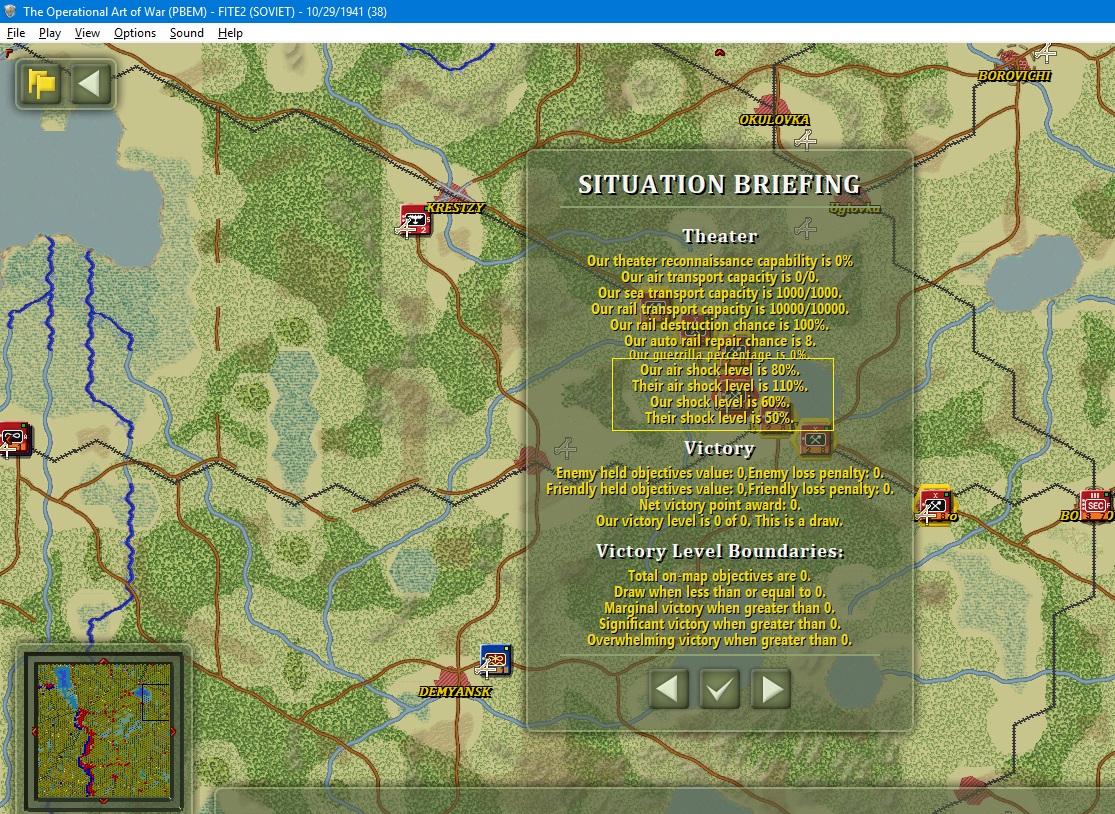
Task: Go to the next briefing page arrow
Action: click(x=771, y=688)
